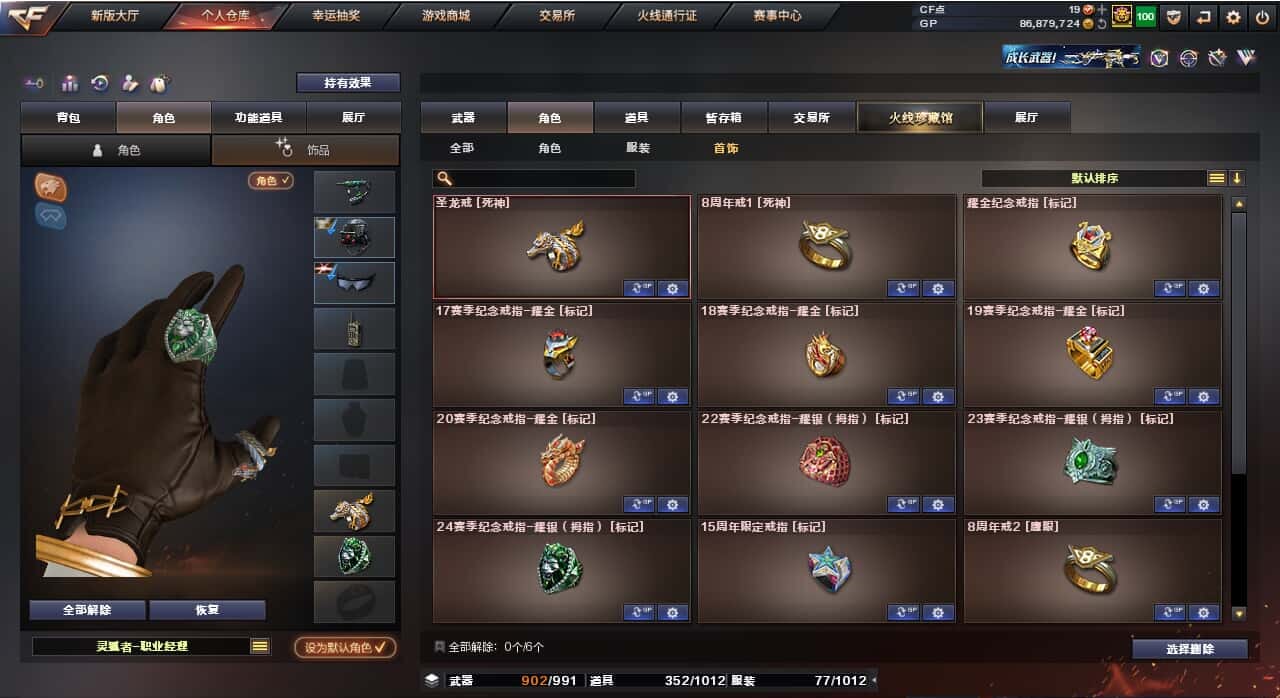
Task: Refresh GP balance with the circular arrow icon
Action: (x=1102, y=23)
